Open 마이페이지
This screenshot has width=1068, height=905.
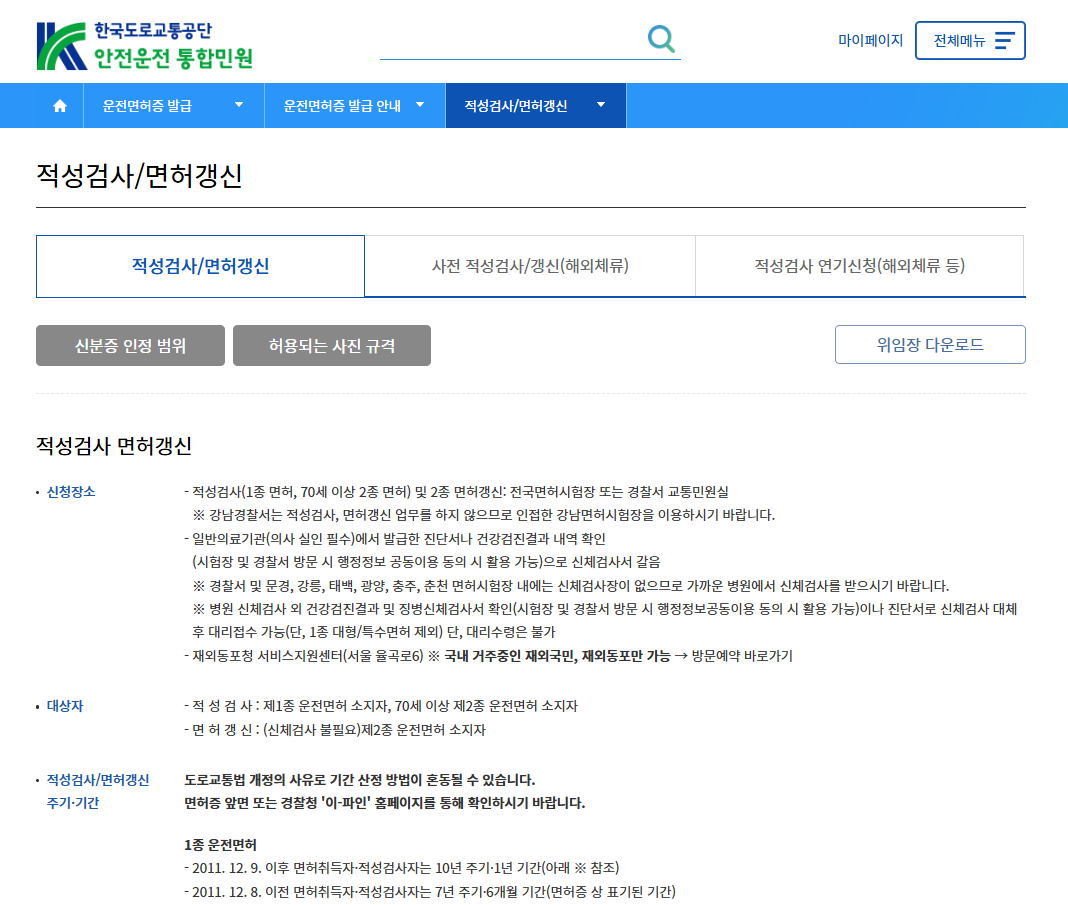click(x=869, y=40)
